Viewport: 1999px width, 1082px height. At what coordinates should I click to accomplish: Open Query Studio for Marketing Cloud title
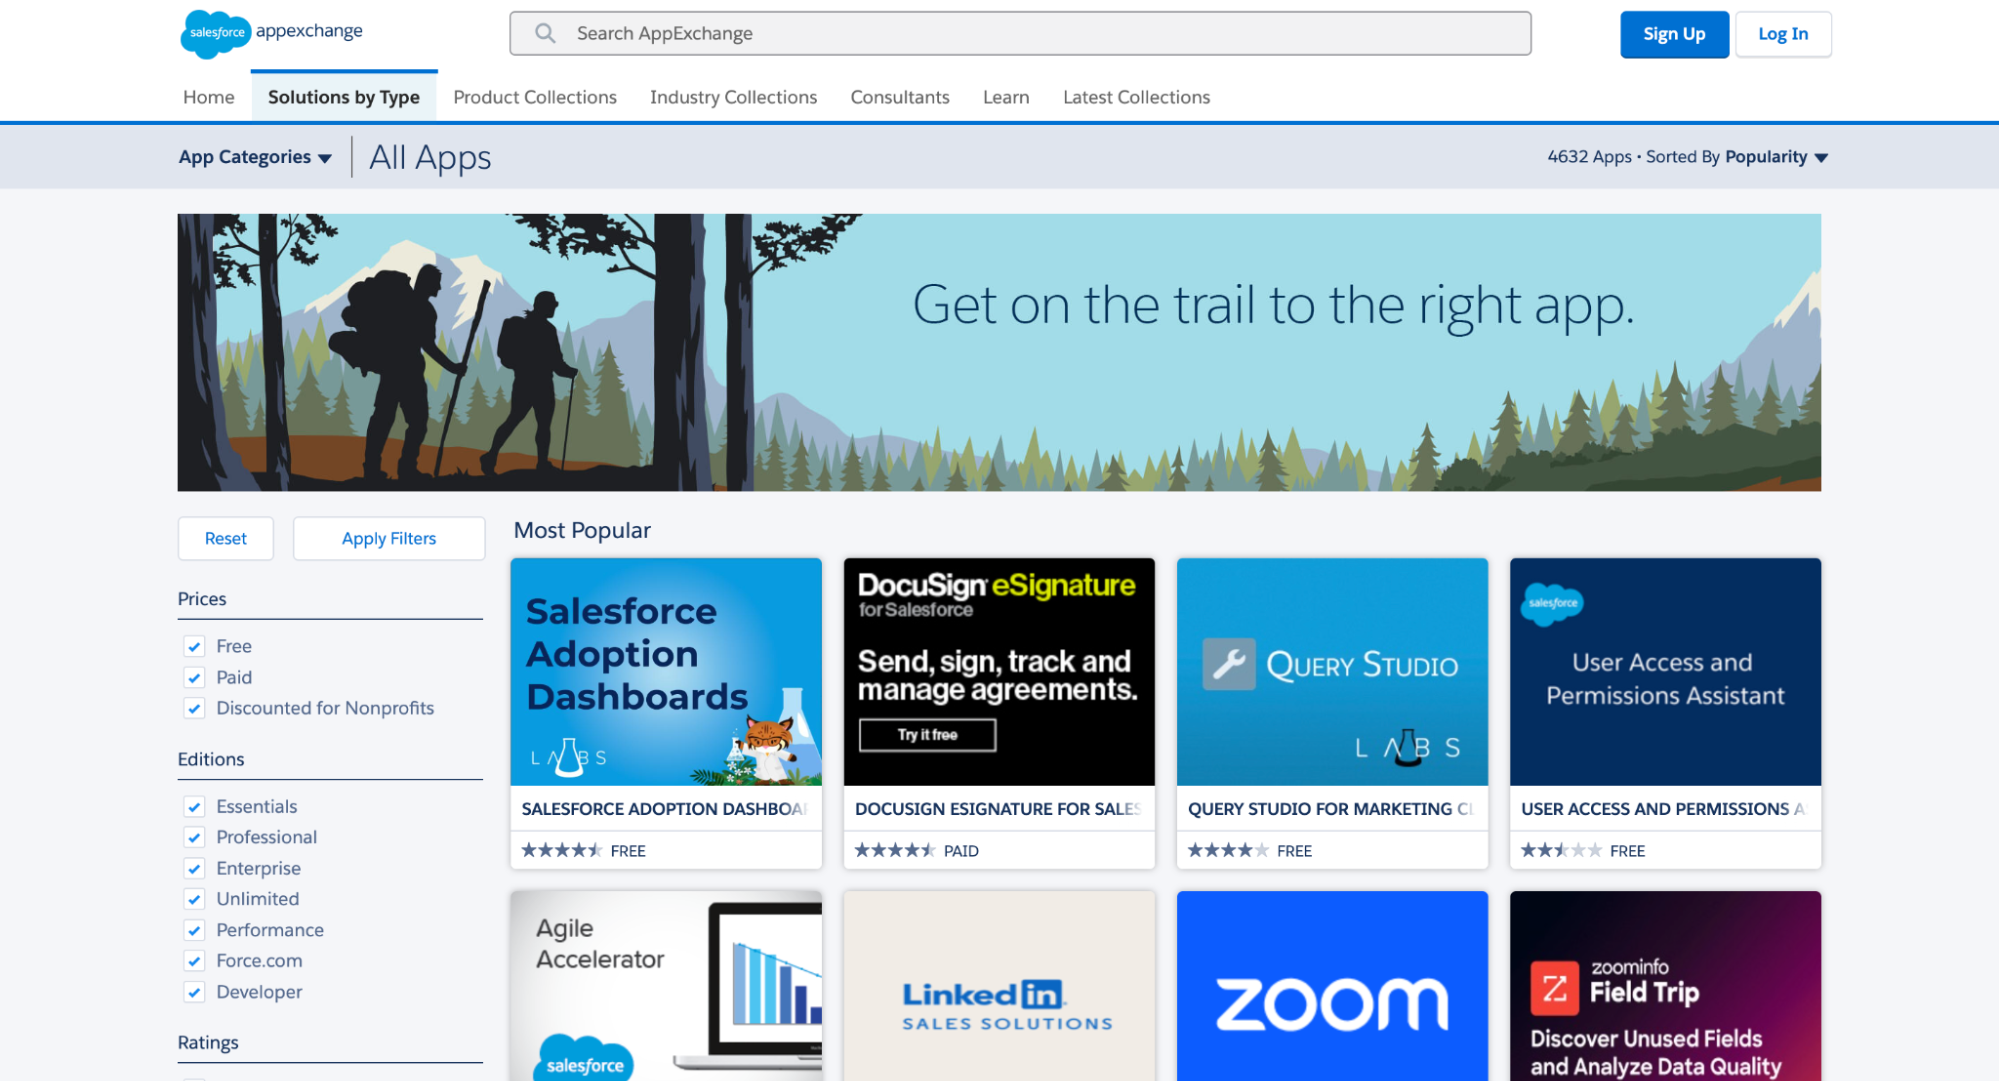pyautogui.click(x=1331, y=809)
